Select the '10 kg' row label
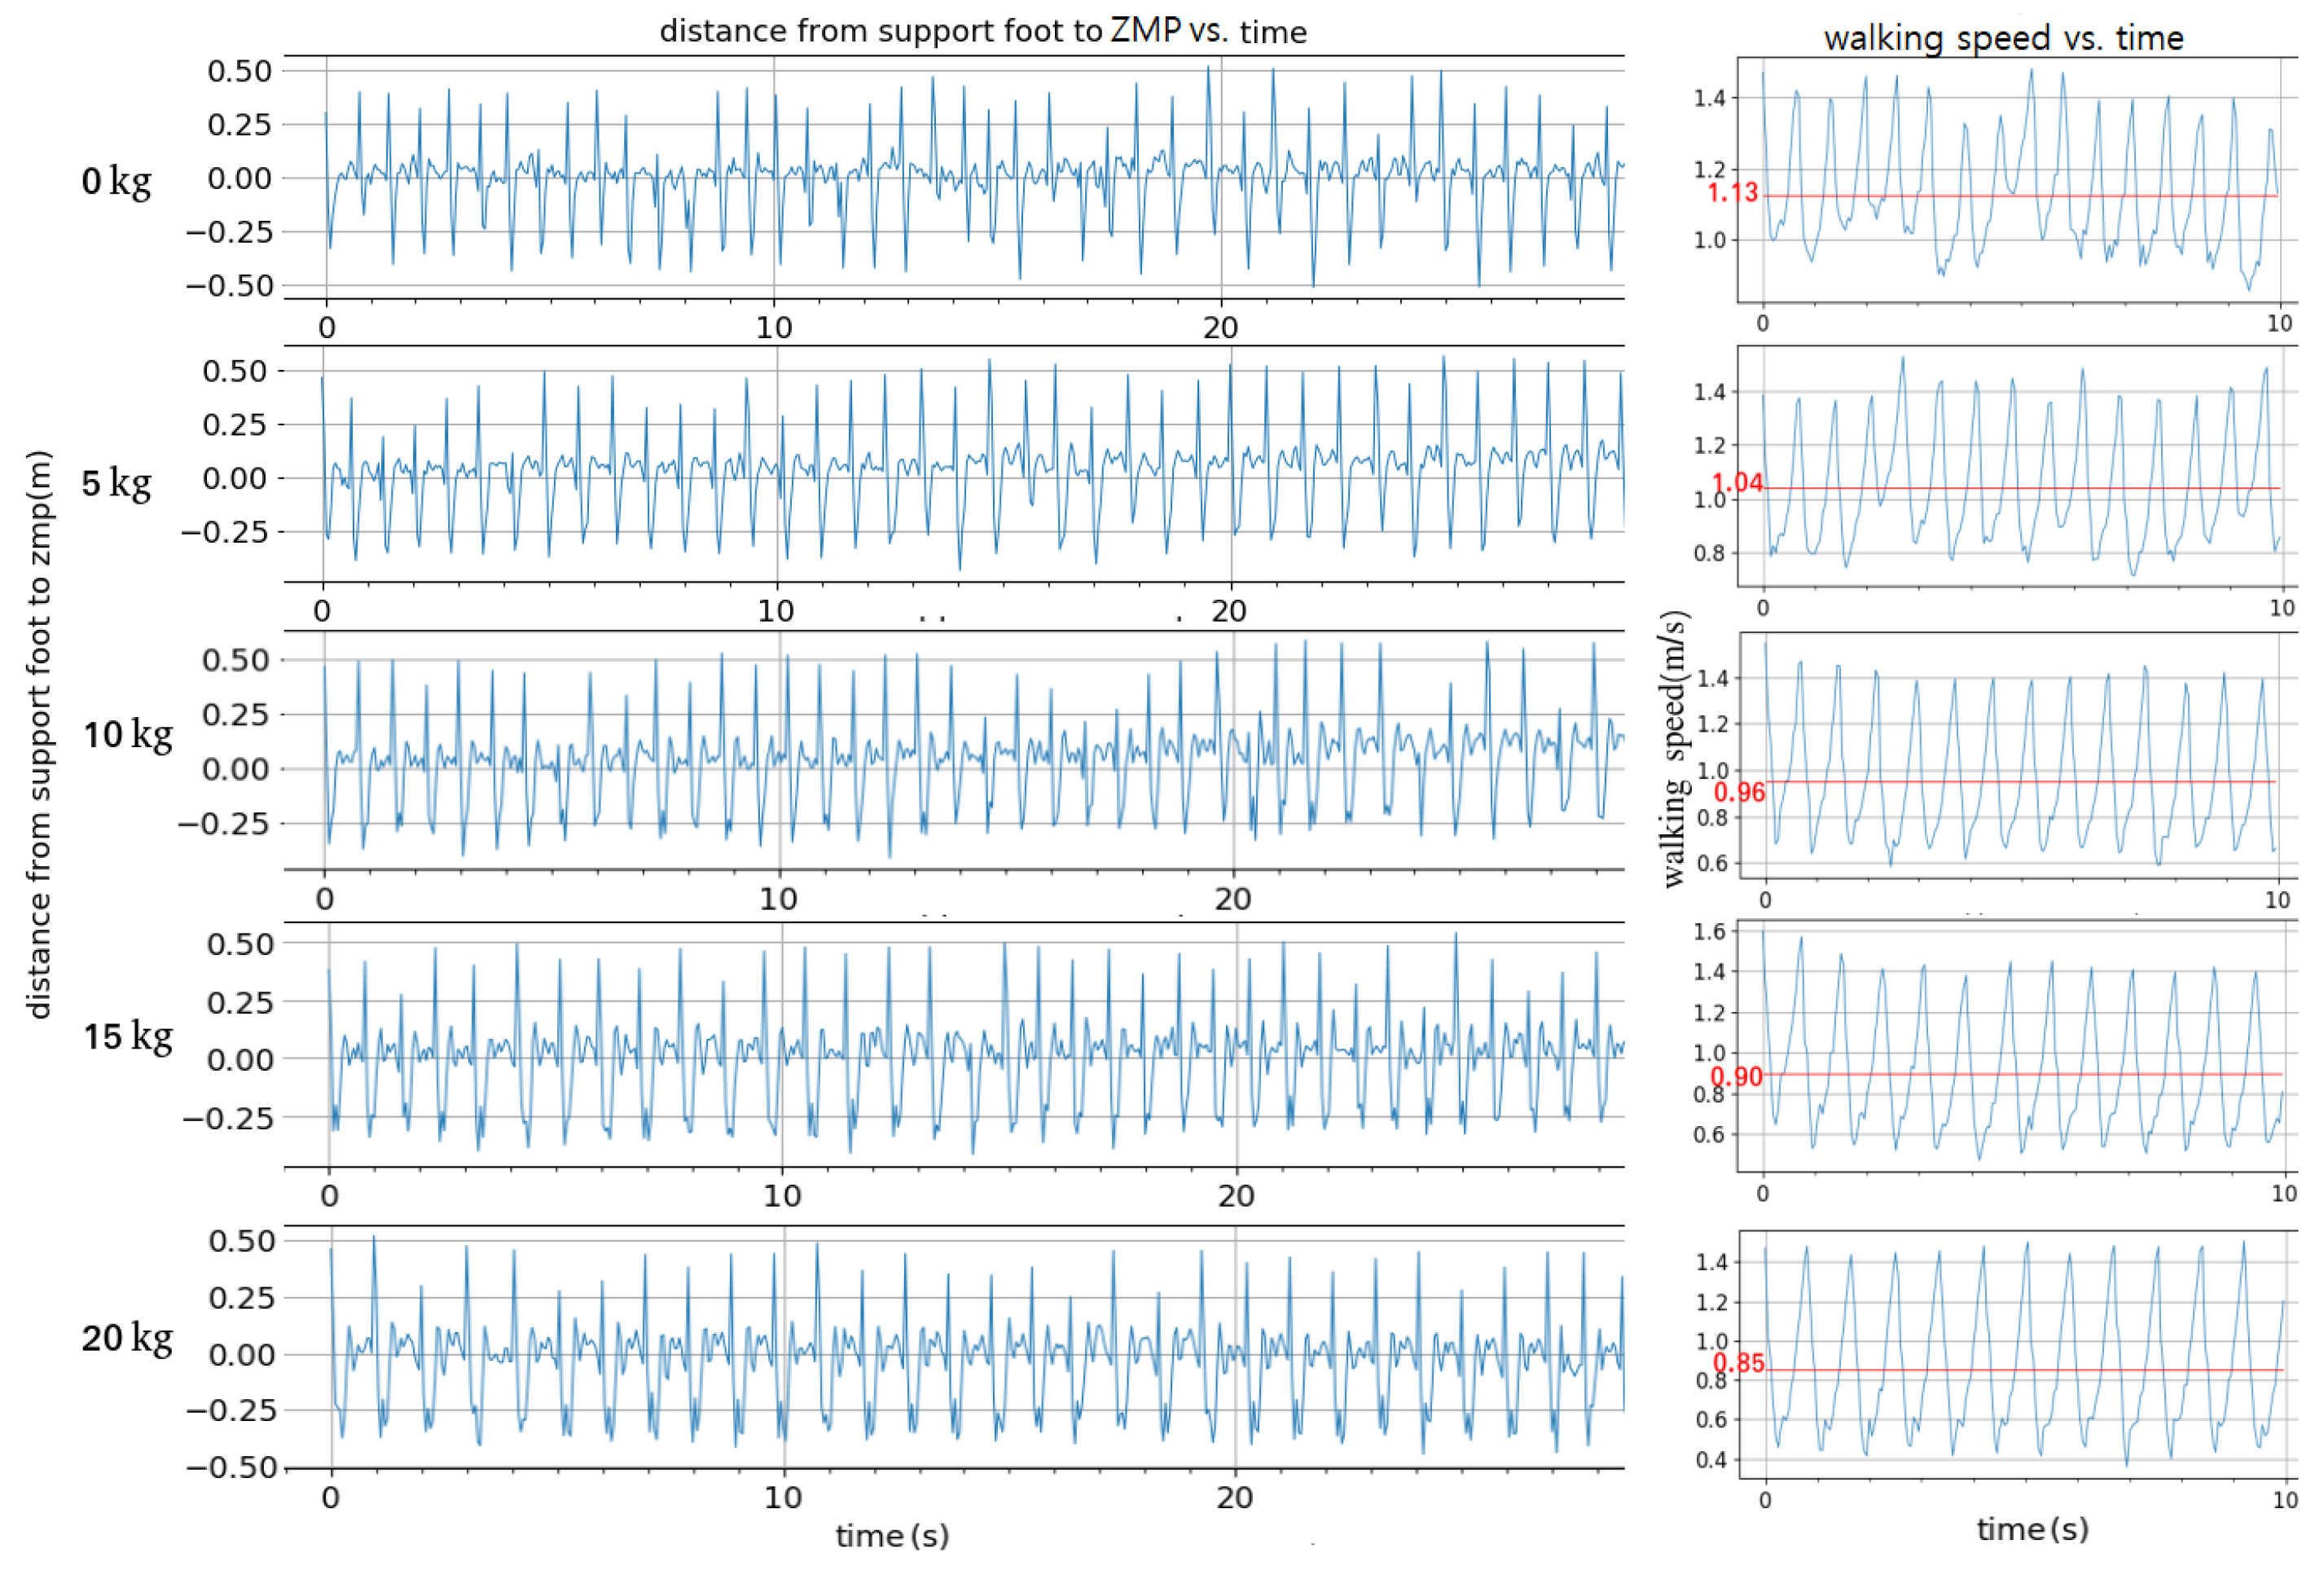This screenshot has width=2324, height=1575. (x=127, y=735)
